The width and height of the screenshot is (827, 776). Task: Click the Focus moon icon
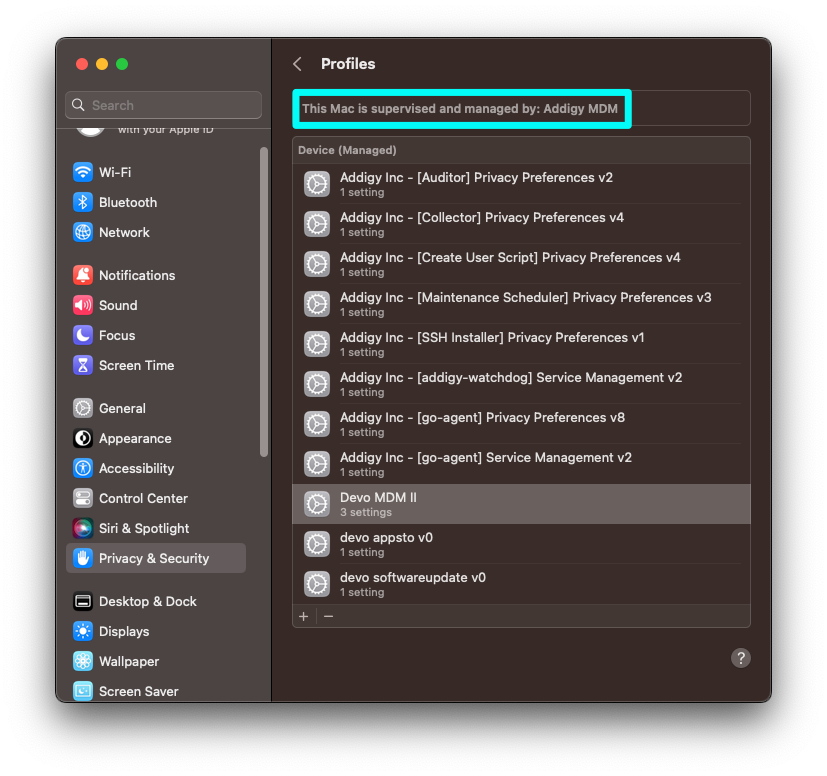83,335
